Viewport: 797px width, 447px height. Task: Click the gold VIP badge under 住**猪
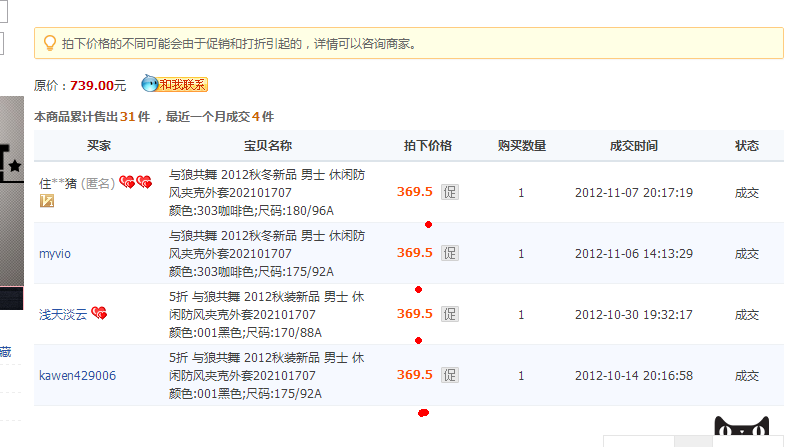pos(46,201)
